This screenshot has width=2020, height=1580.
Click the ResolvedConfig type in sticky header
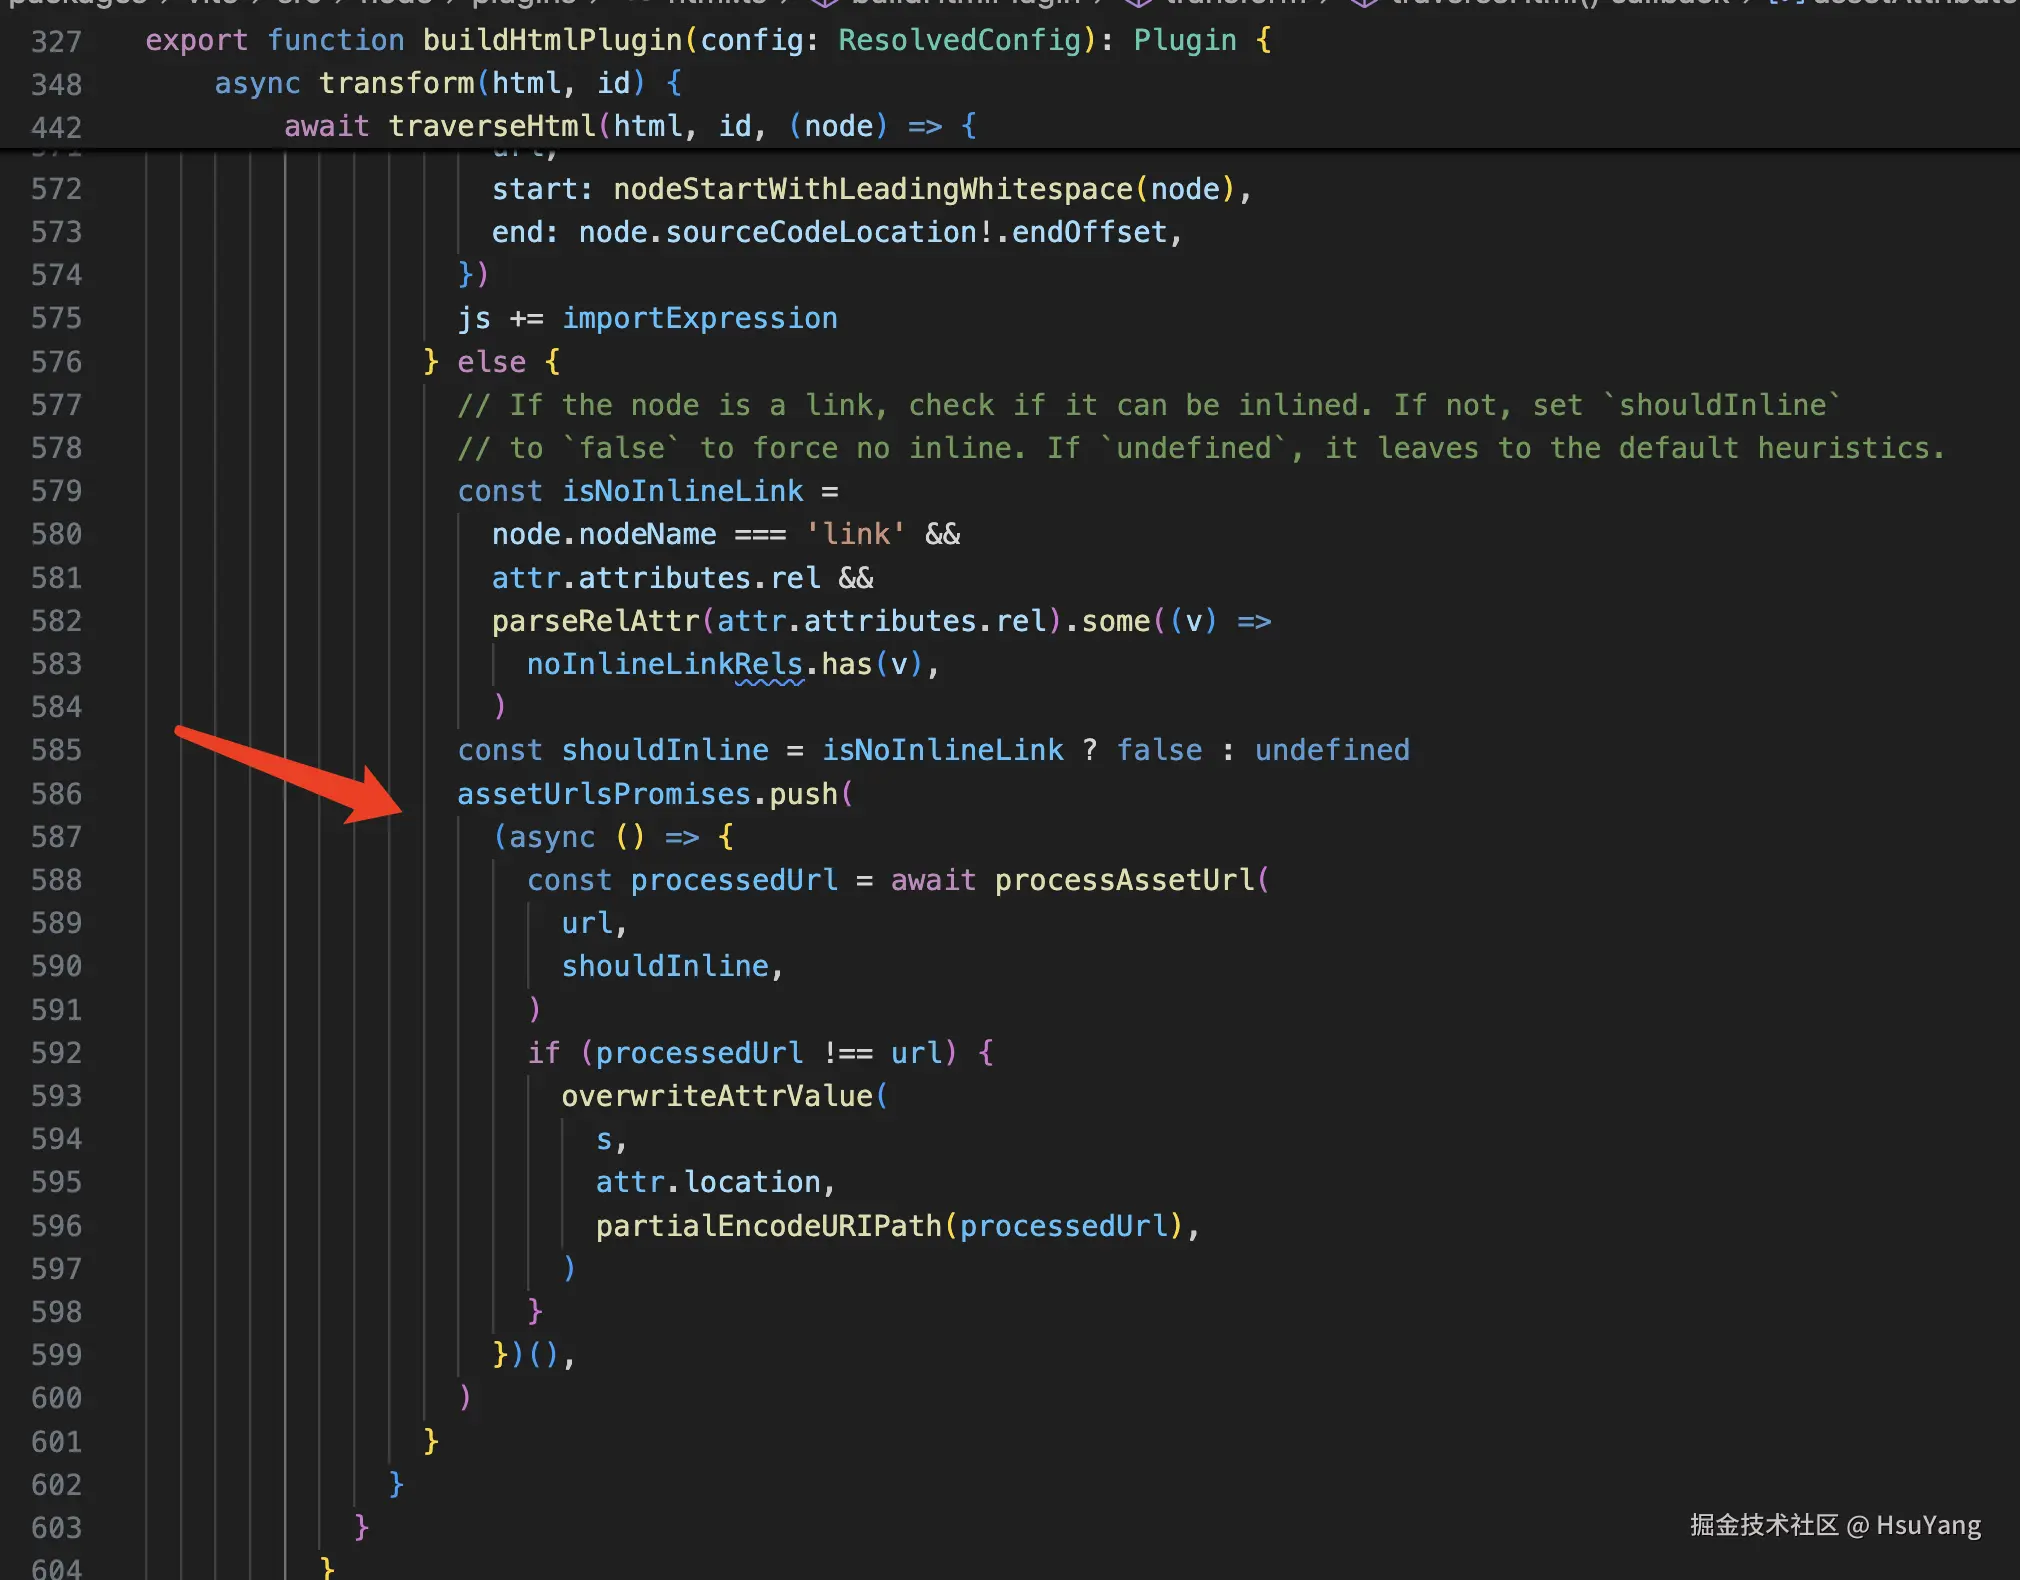point(959,40)
